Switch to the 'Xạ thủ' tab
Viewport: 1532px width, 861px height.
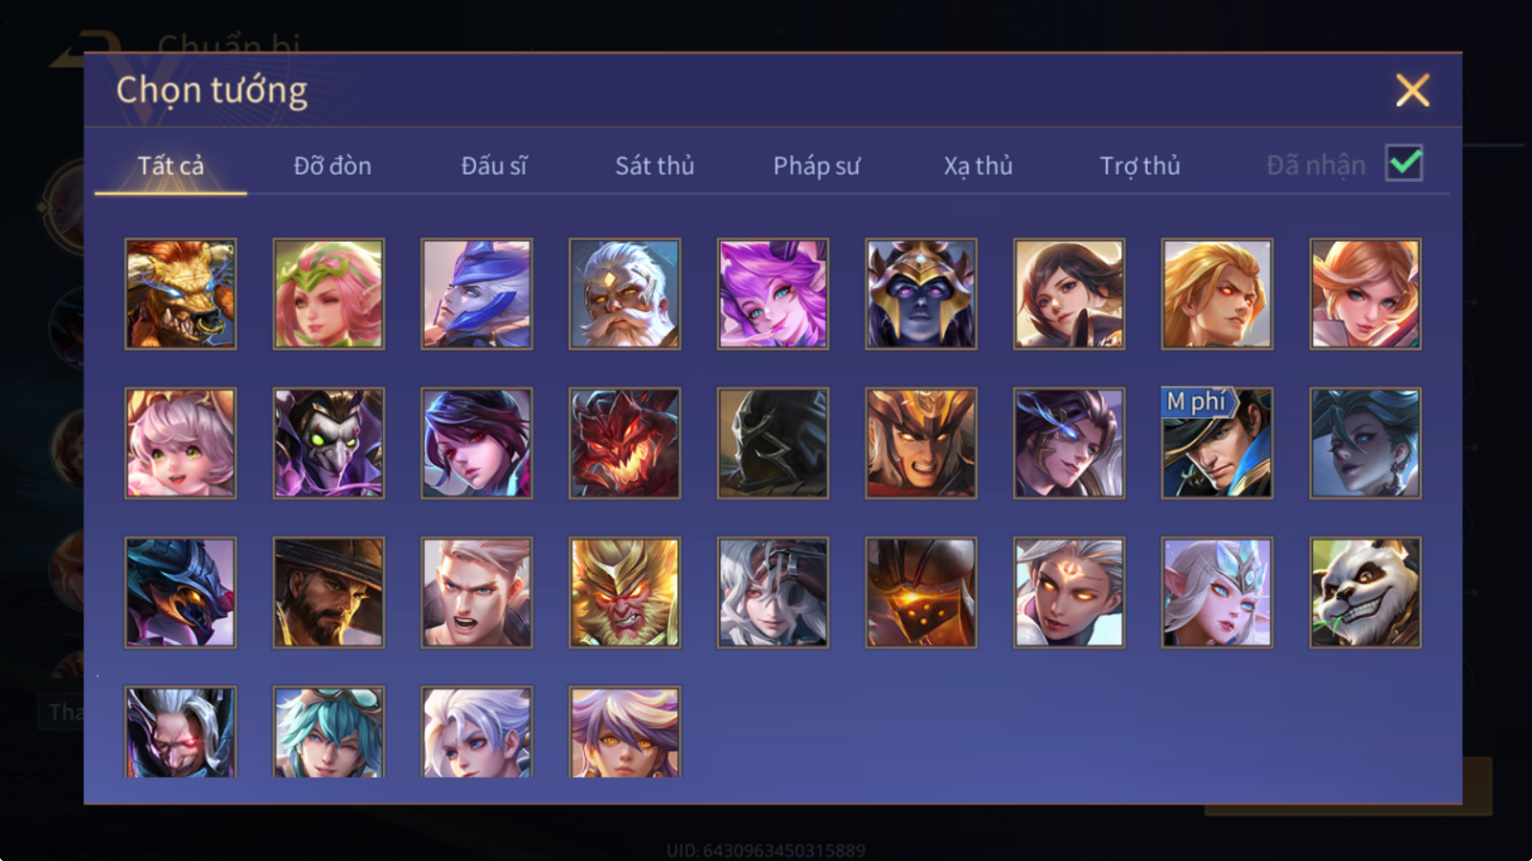pyautogui.click(x=978, y=166)
